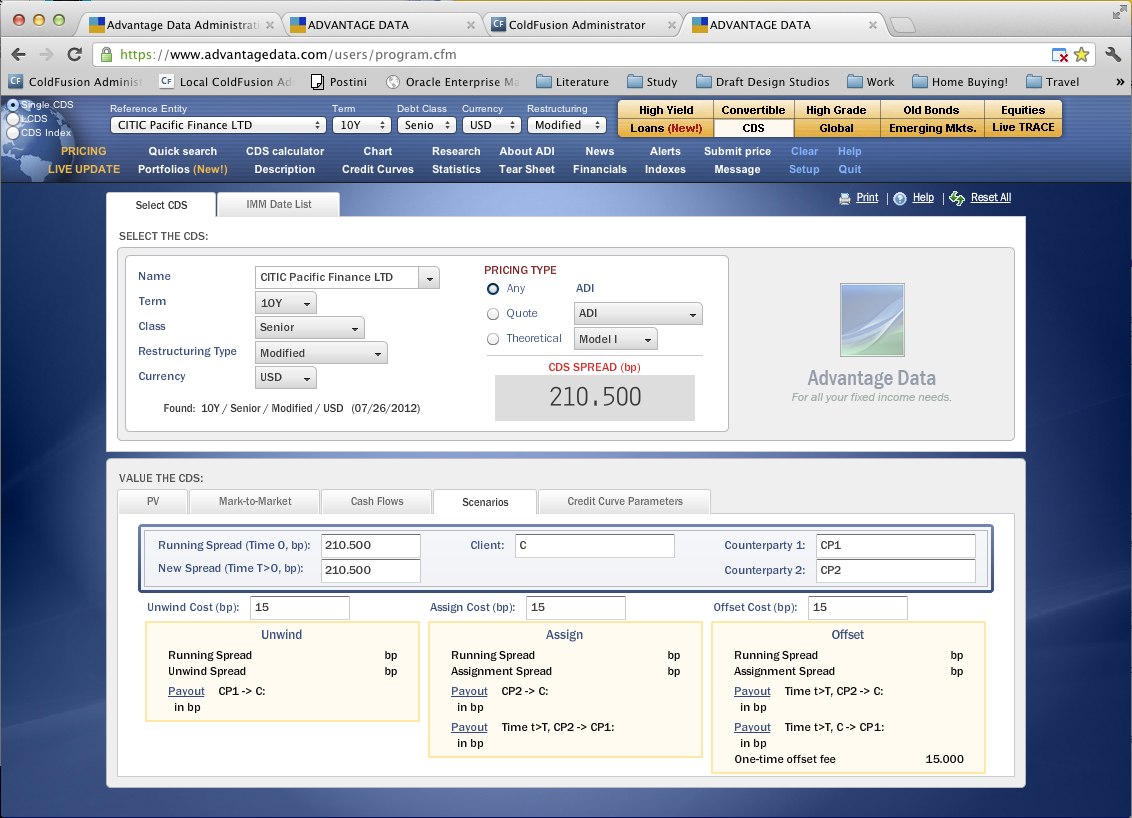Viewport: 1132px width, 818px height.
Task: Open a new browser tab
Action: pyautogui.click(x=902, y=25)
